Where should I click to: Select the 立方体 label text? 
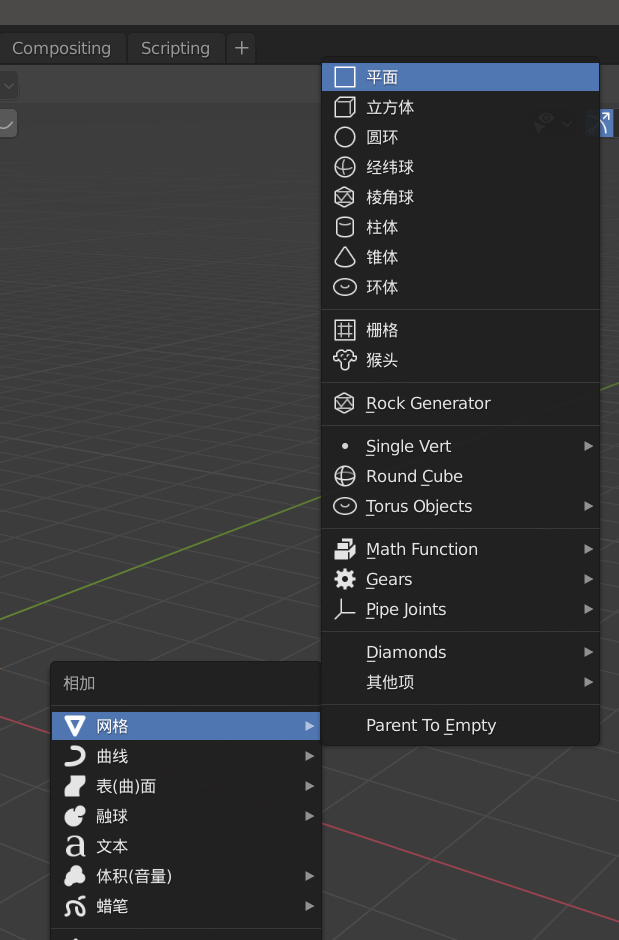coord(390,107)
